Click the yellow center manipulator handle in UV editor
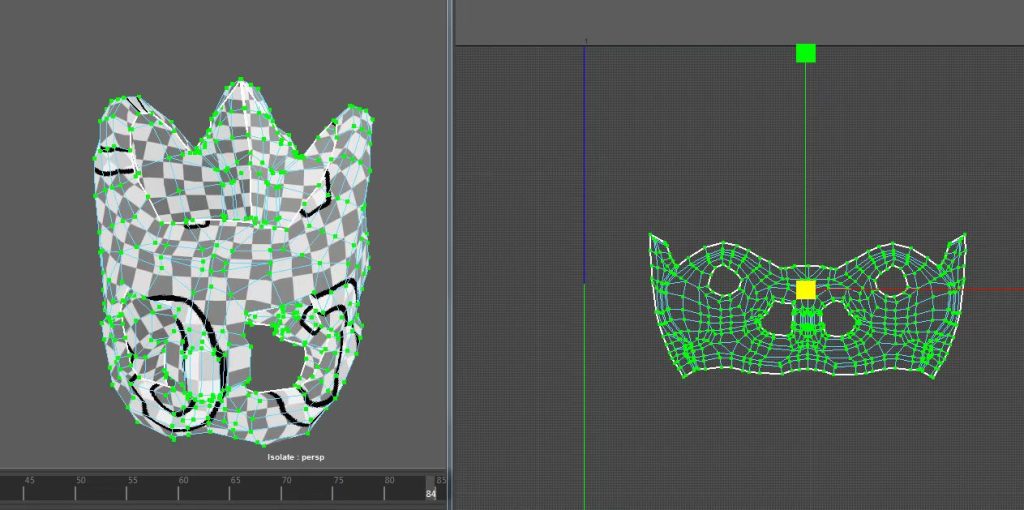Image resolution: width=1024 pixels, height=510 pixels. (806, 290)
